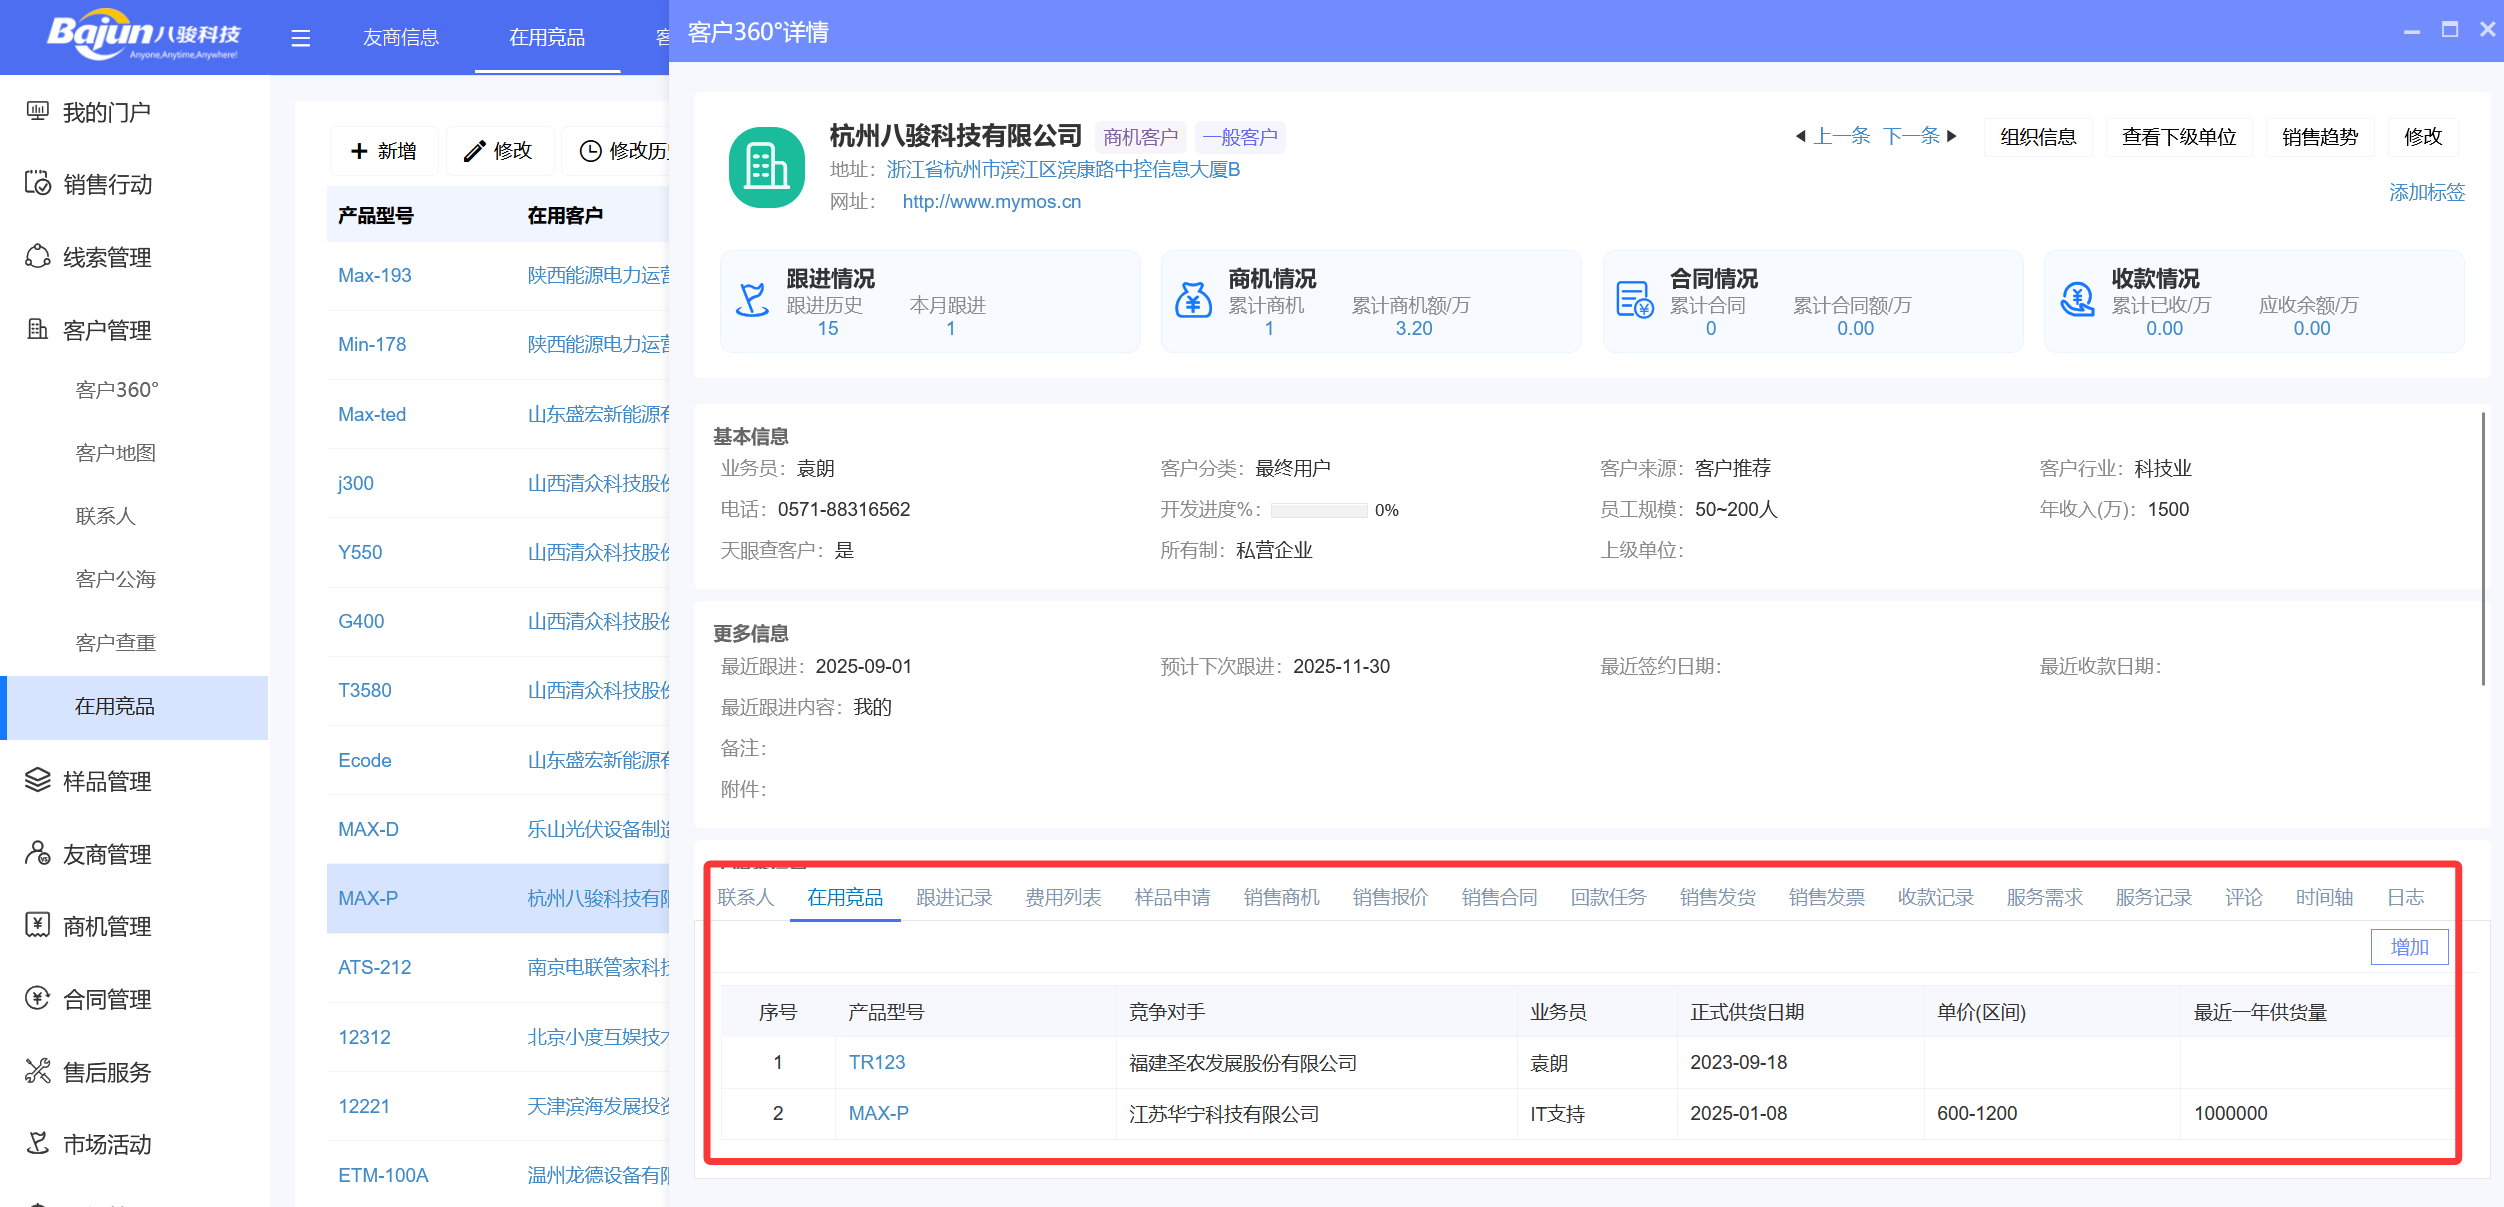
Task: Click the 查看下级单位 button
Action: point(2179,137)
